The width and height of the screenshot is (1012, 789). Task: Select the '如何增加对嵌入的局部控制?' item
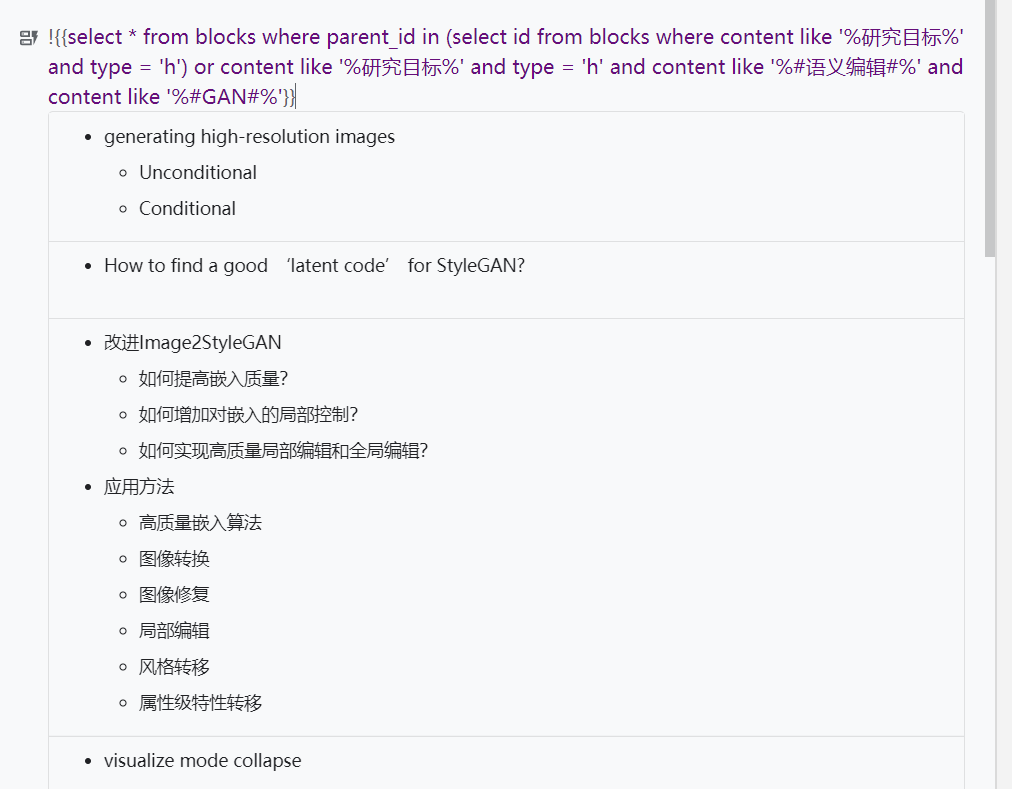click(248, 415)
